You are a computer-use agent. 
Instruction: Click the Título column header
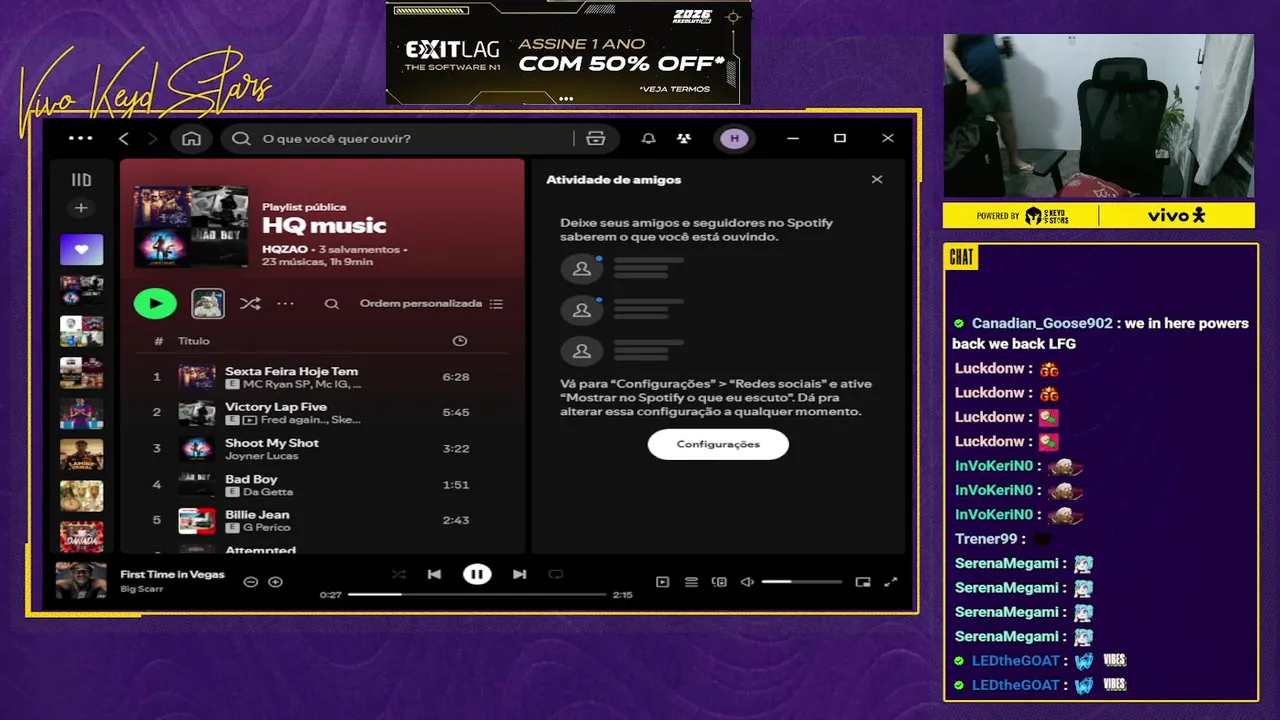point(194,341)
